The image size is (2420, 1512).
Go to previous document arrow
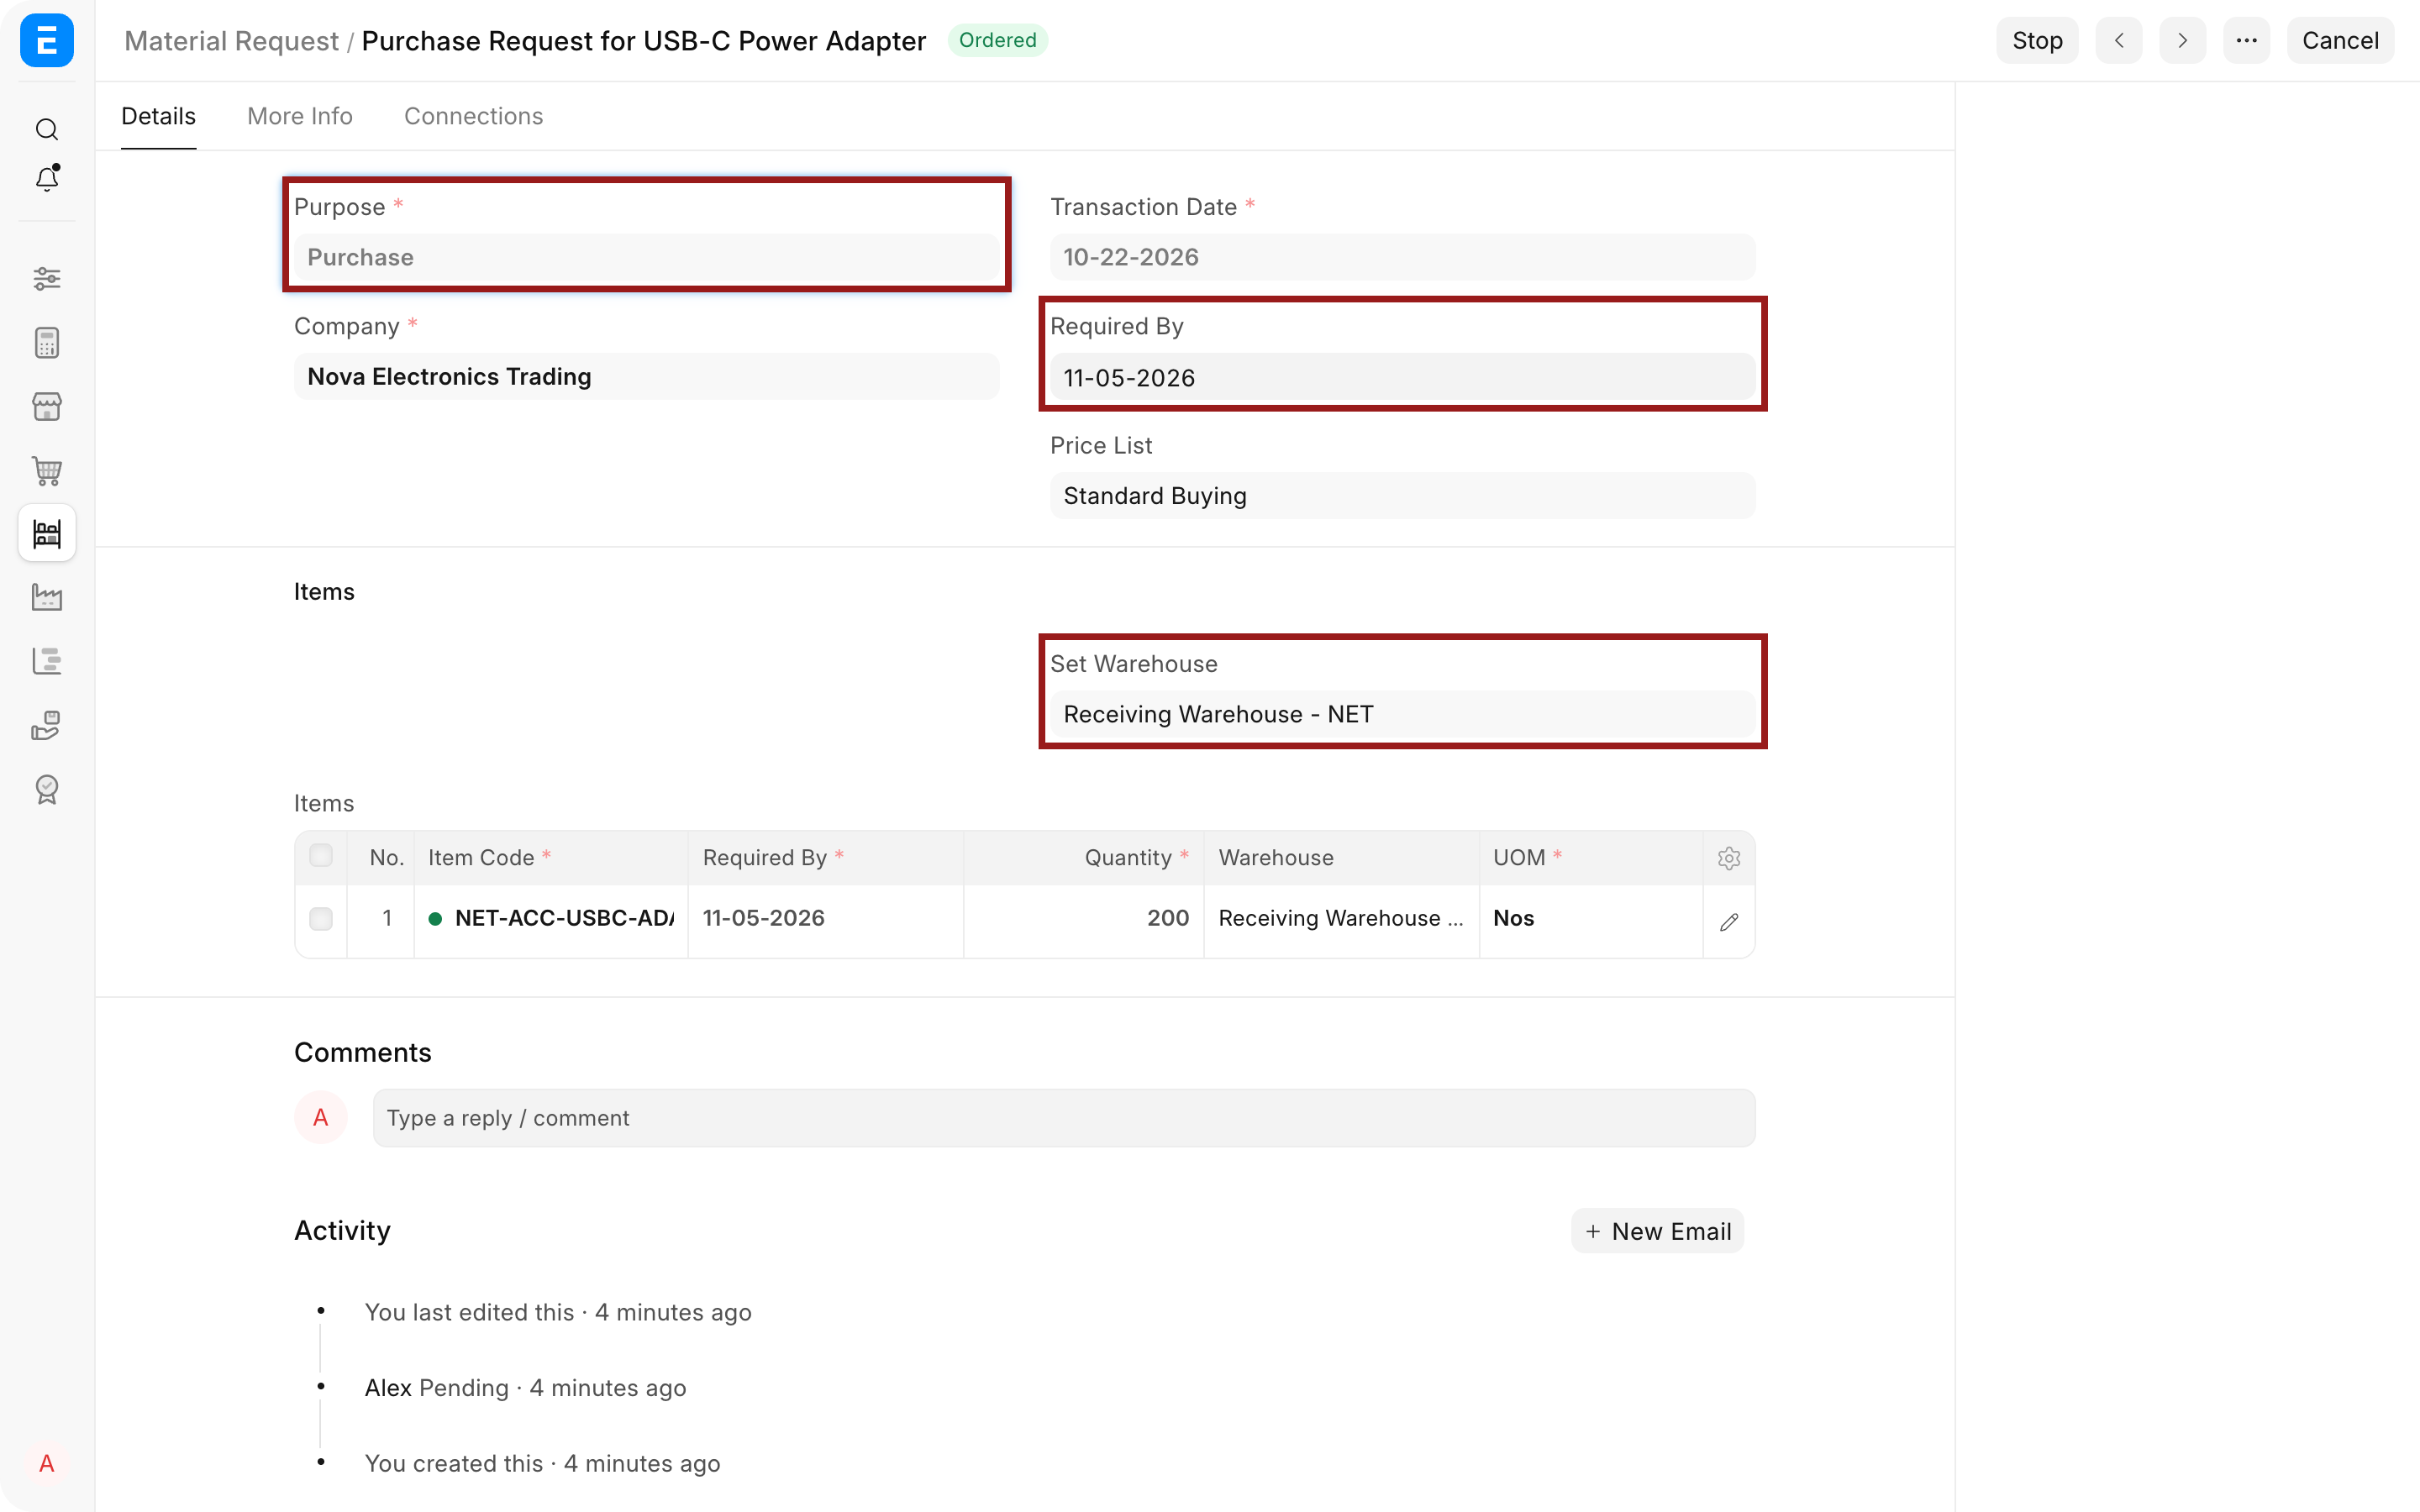2119,41
